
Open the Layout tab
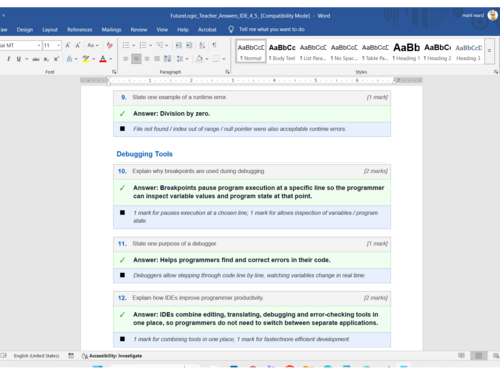(x=50, y=29)
